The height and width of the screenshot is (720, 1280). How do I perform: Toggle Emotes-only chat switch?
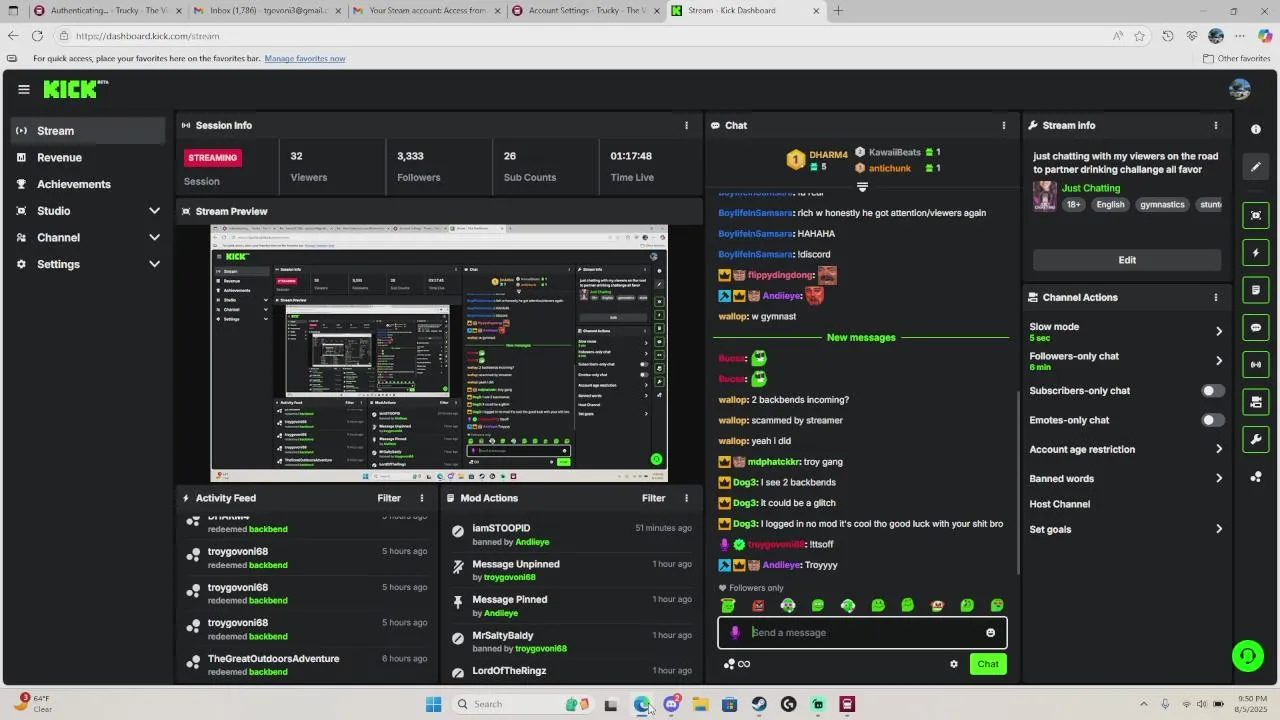click(x=1212, y=420)
